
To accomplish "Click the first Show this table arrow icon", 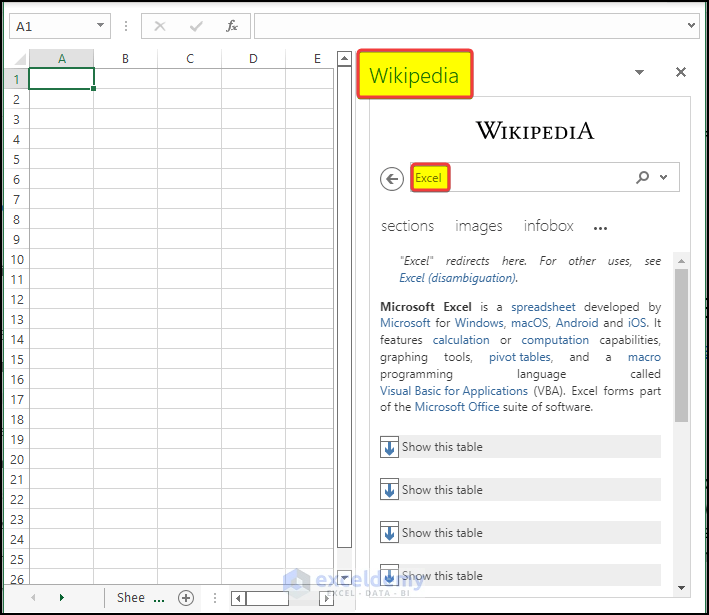I will point(389,447).
